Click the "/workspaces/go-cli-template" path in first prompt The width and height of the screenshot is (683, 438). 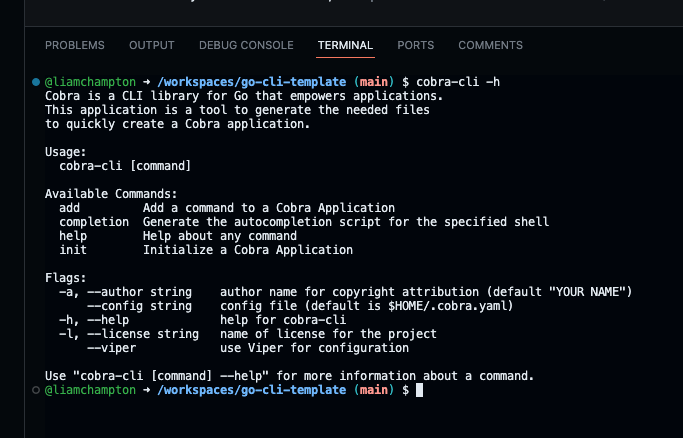(x=252, y=82)
